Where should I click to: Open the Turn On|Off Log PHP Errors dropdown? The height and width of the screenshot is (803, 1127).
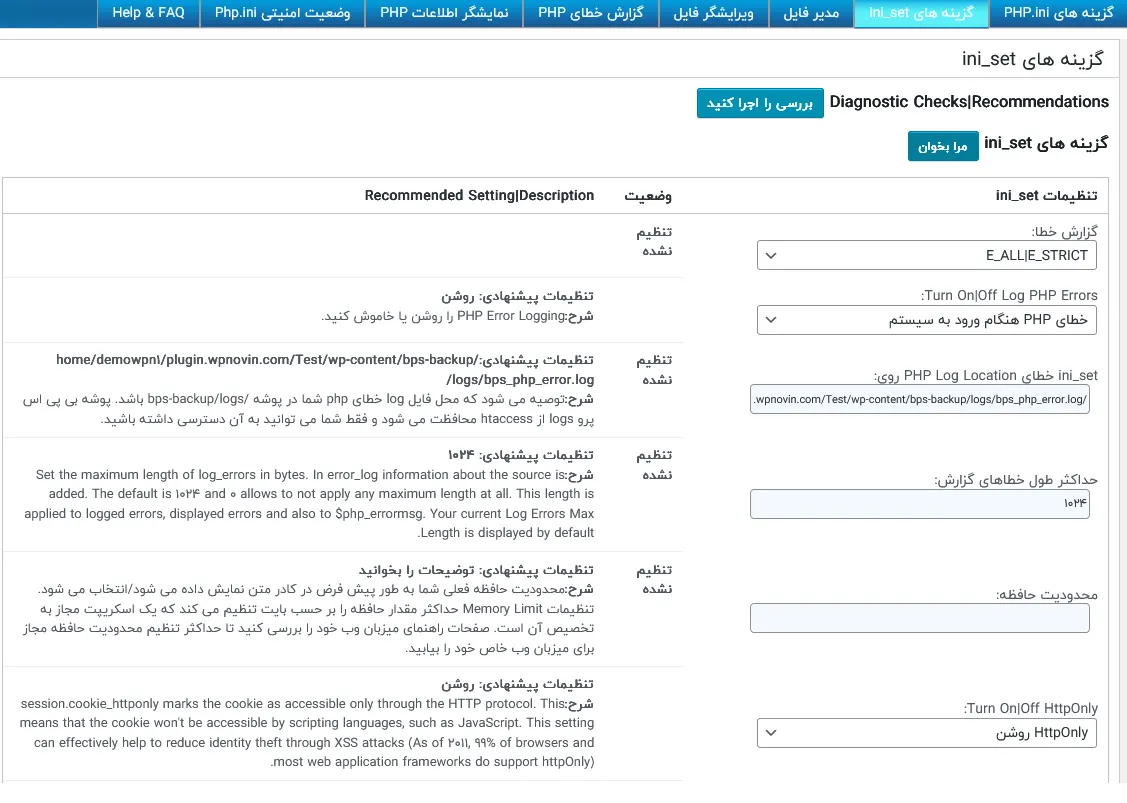tap(926, 320)
